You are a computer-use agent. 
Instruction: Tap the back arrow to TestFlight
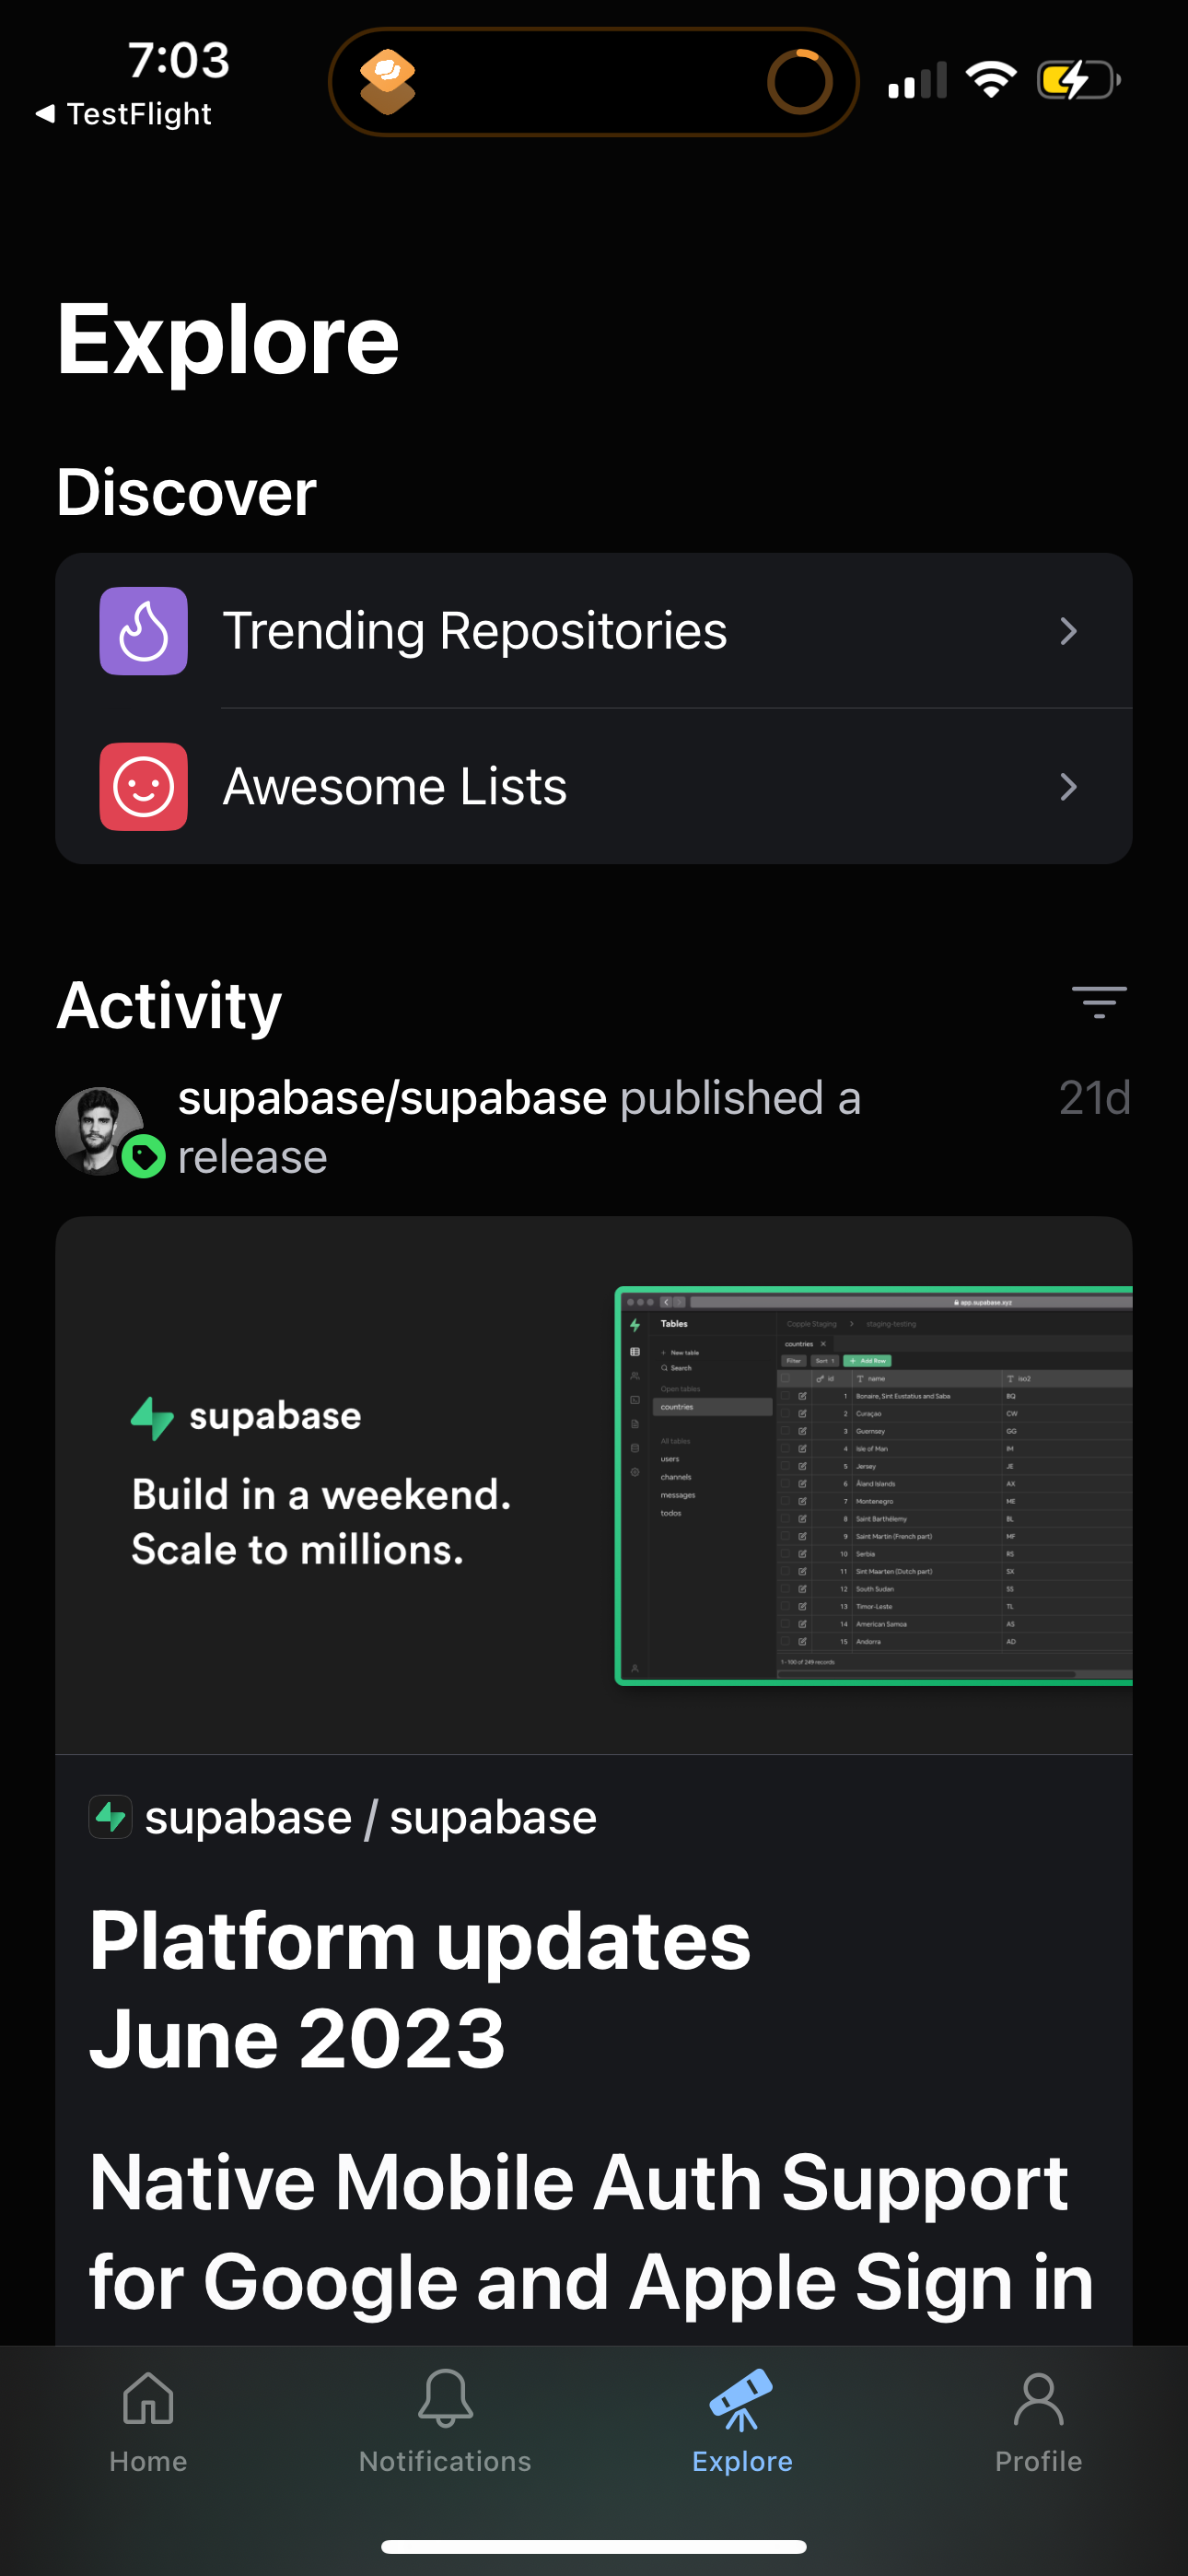(x=45, y=114)
